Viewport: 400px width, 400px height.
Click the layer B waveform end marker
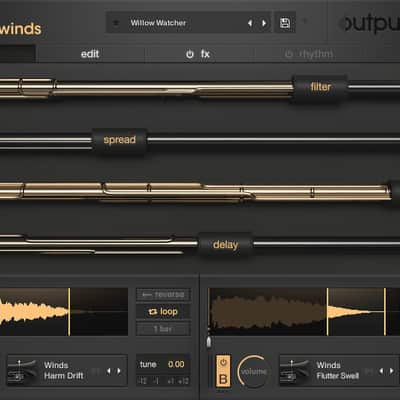[x=385, y=312]
